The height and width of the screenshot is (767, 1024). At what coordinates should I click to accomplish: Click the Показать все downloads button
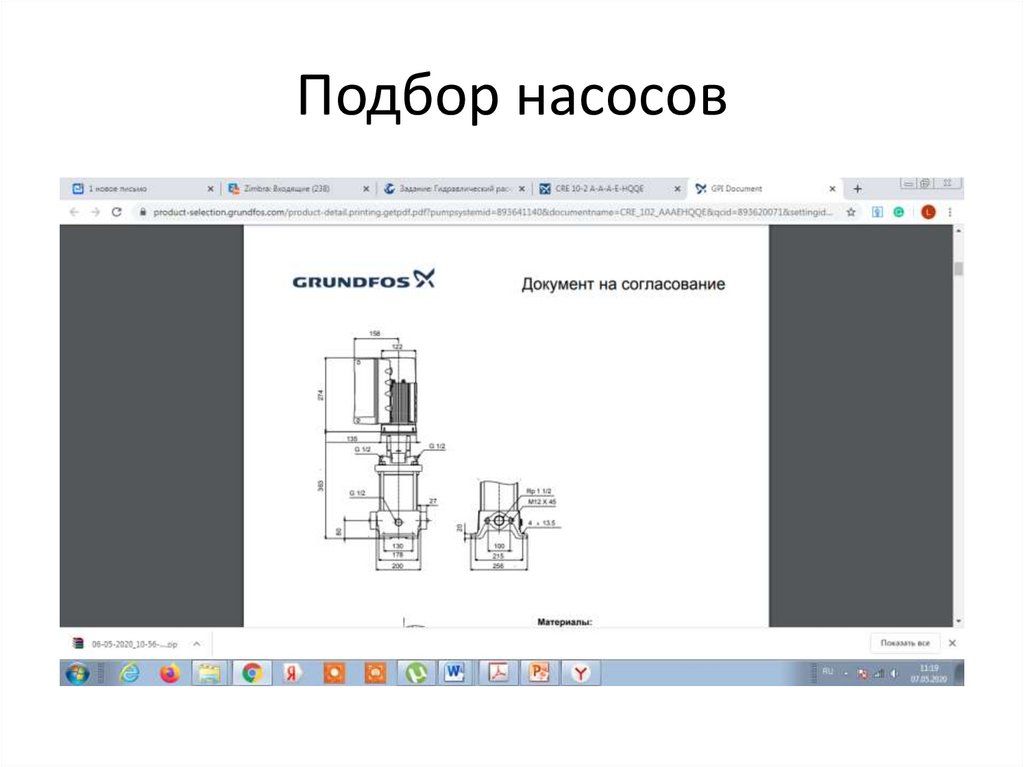click(x=904, y=642)
